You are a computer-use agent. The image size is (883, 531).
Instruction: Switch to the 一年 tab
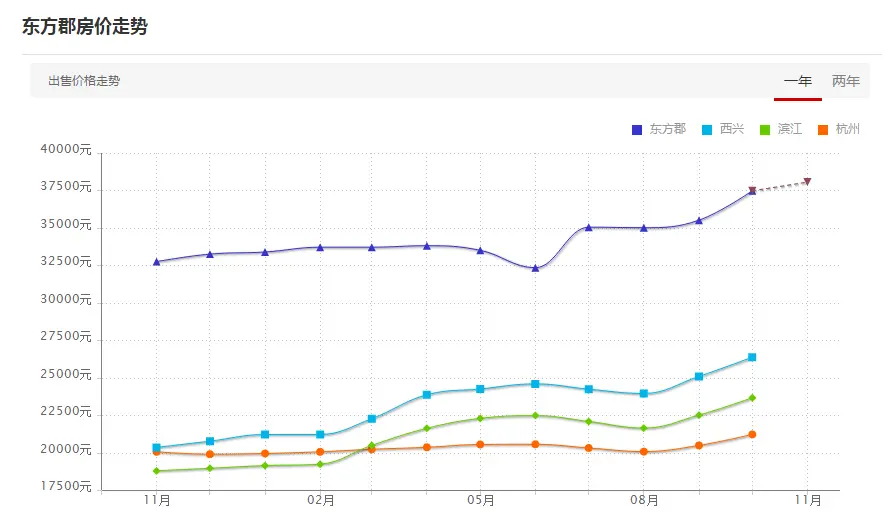point(797,81)
